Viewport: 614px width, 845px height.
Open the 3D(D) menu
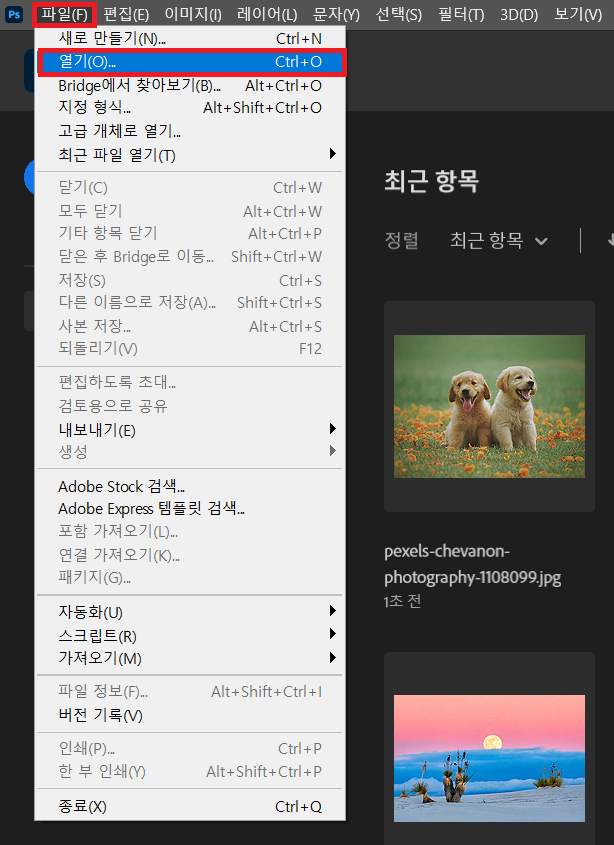[x=519, y=15]
